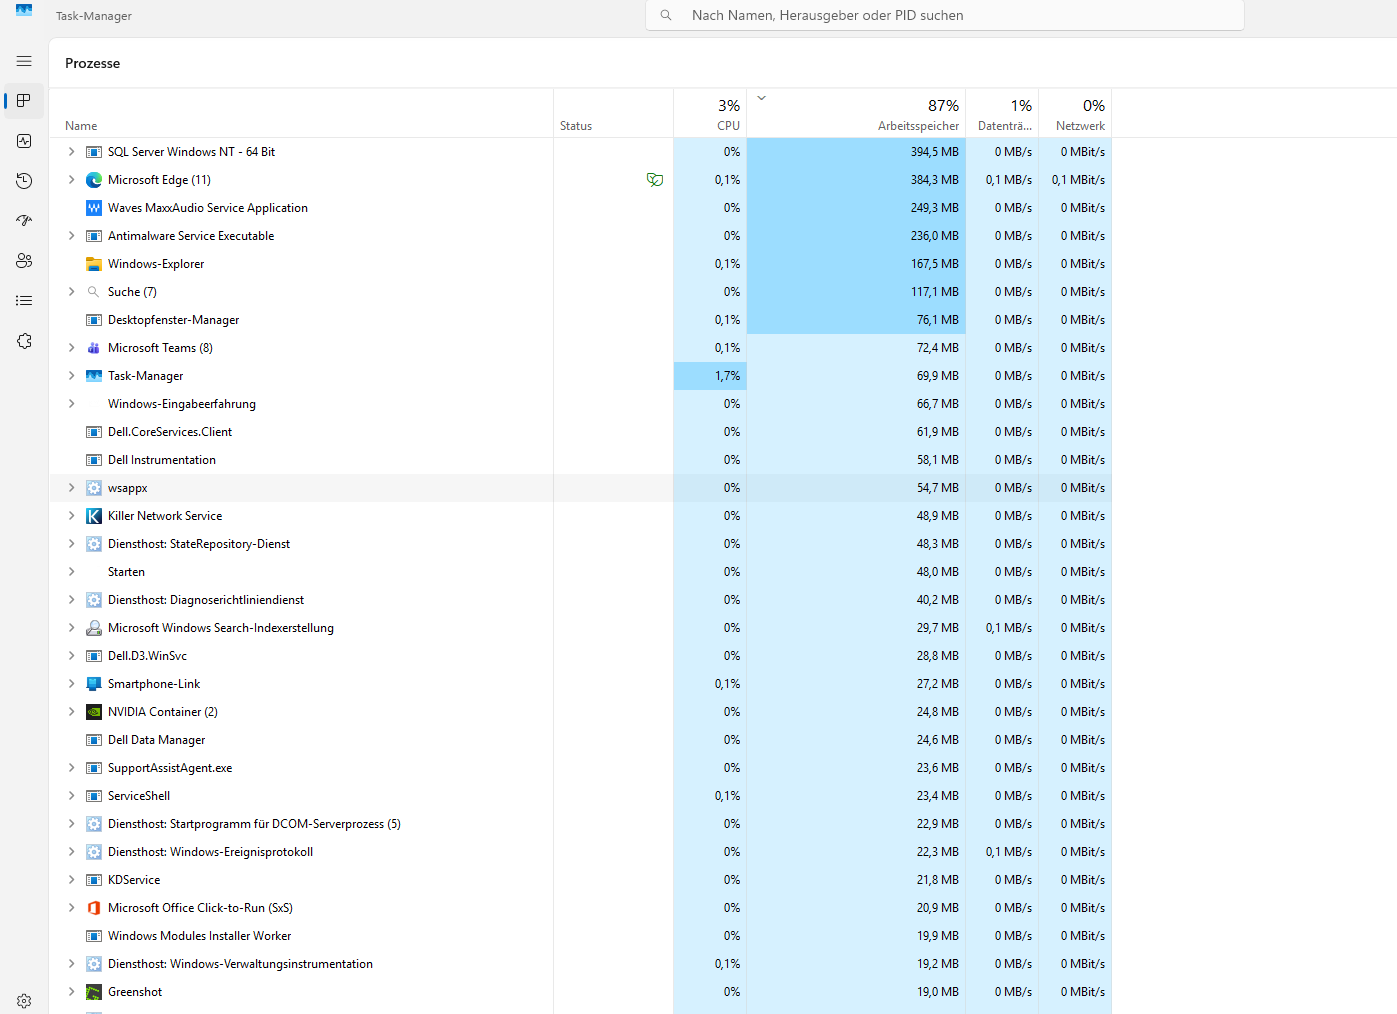Viewport: 1397px width, 1014px height.
Task: Select the Windows Modules Installer Worker row
Action: [580, 936]
